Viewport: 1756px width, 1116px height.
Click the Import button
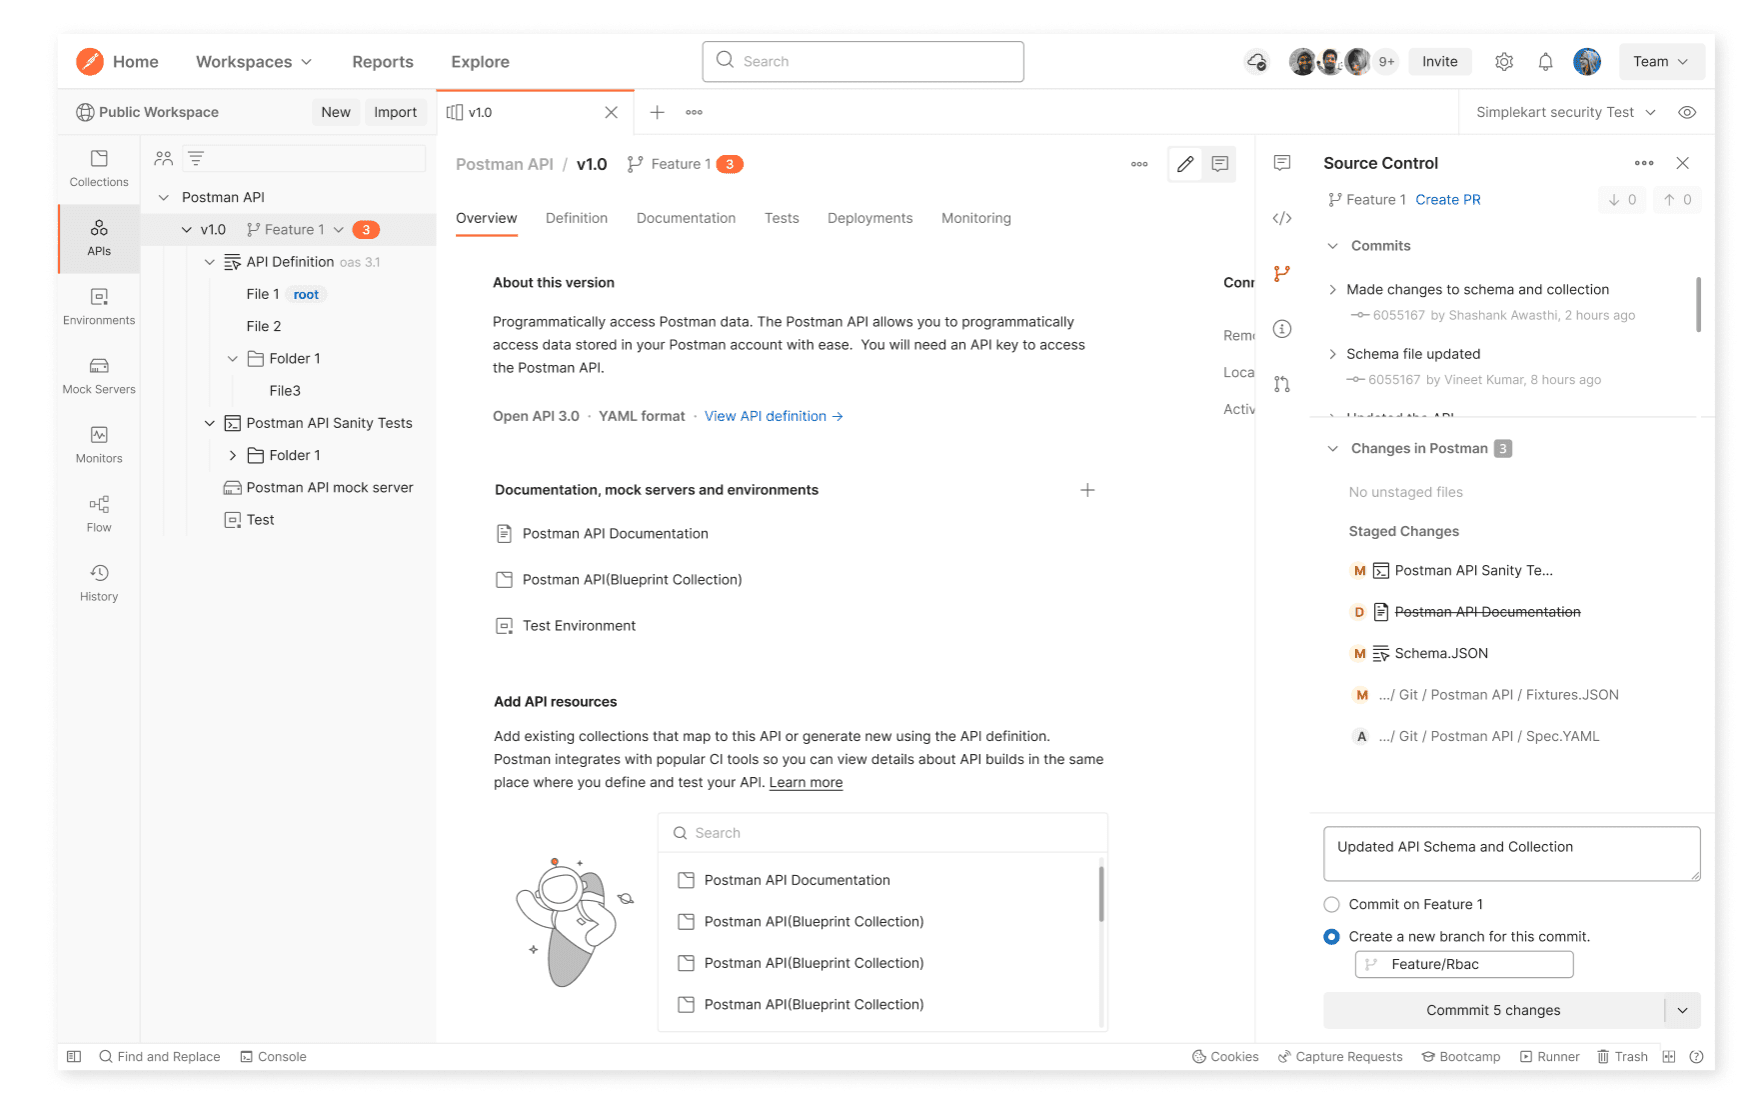(395, 112)
